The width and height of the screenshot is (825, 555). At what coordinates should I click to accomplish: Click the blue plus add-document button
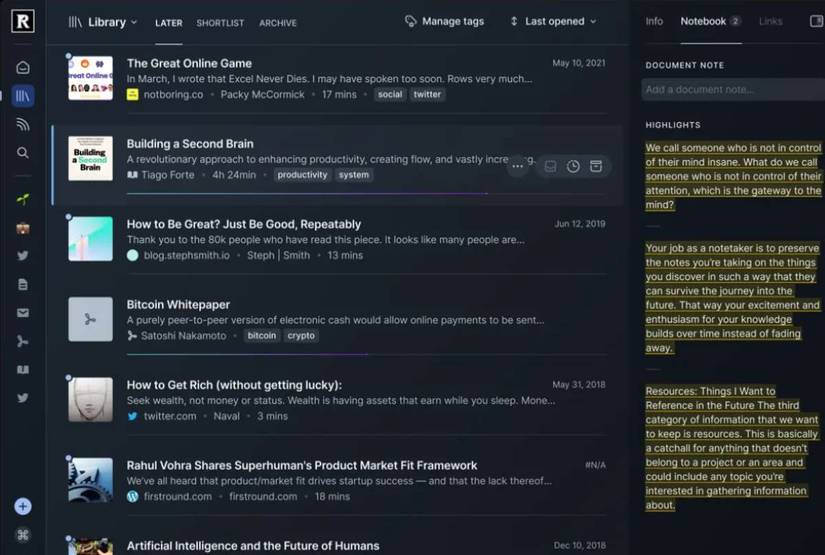23,507
